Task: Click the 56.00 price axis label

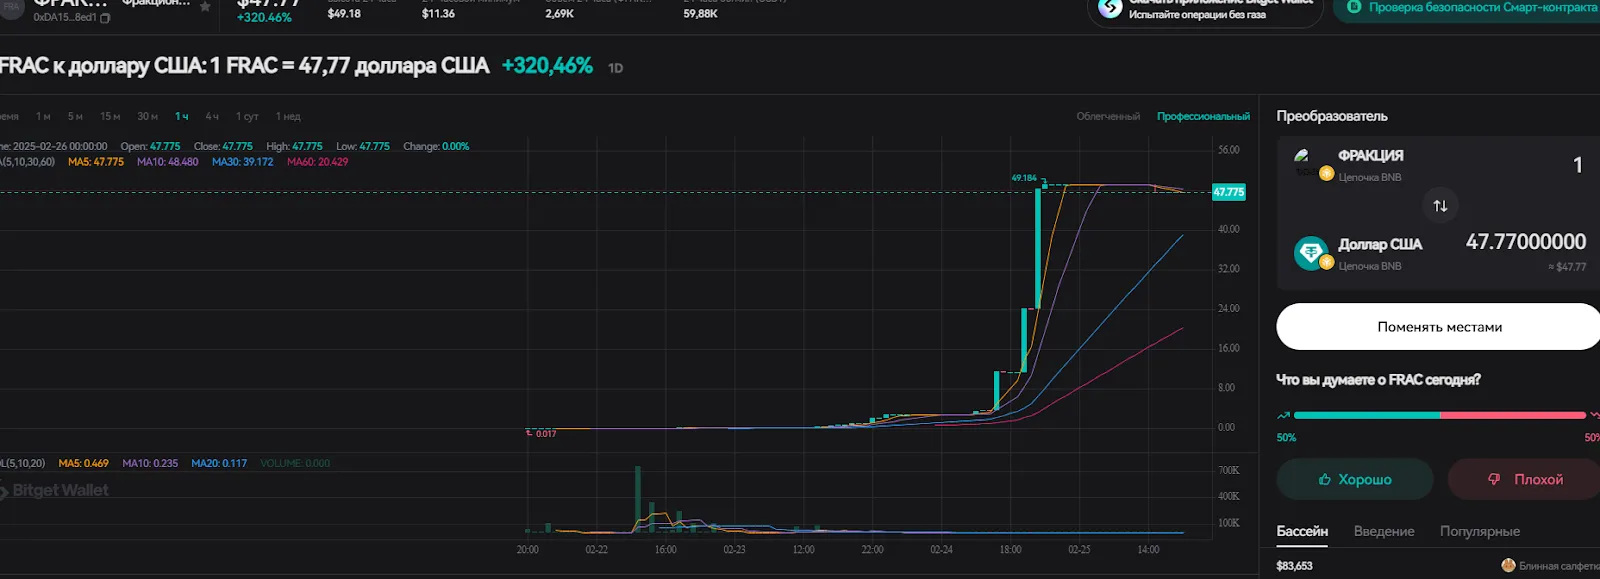Action: pos(1228,150)
